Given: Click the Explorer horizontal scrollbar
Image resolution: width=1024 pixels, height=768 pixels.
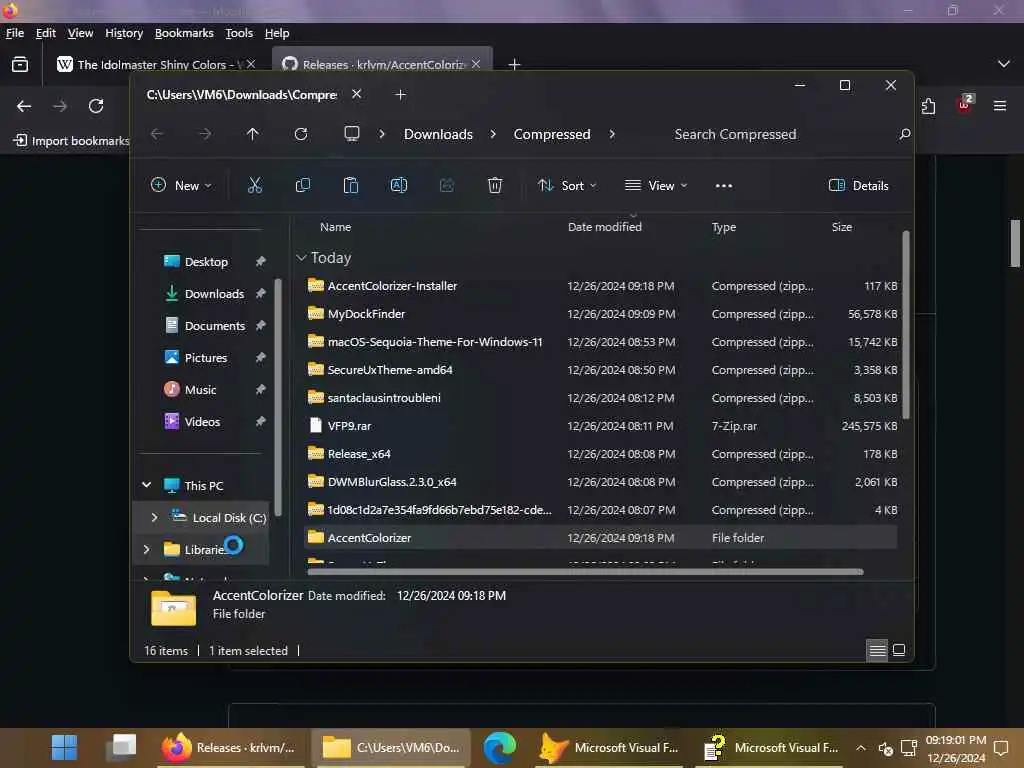Looking at the screenshot, I should click(585, 571).
